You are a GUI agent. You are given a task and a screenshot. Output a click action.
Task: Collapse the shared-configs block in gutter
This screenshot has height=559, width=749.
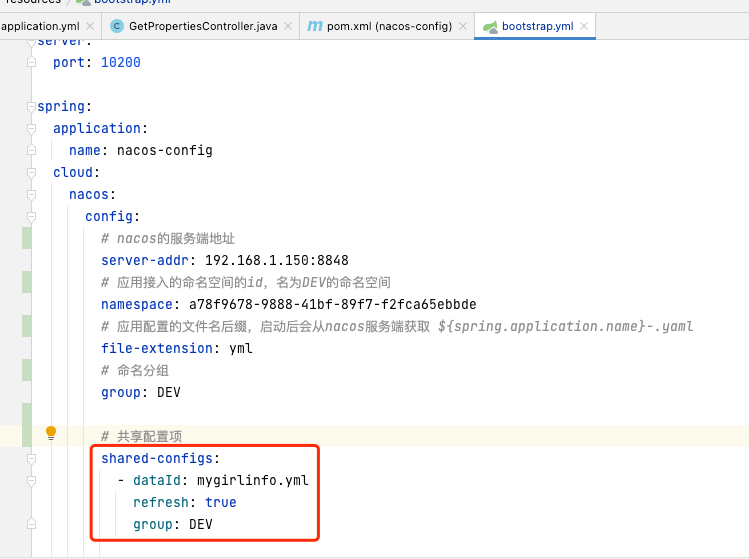[x=33, y=458]
